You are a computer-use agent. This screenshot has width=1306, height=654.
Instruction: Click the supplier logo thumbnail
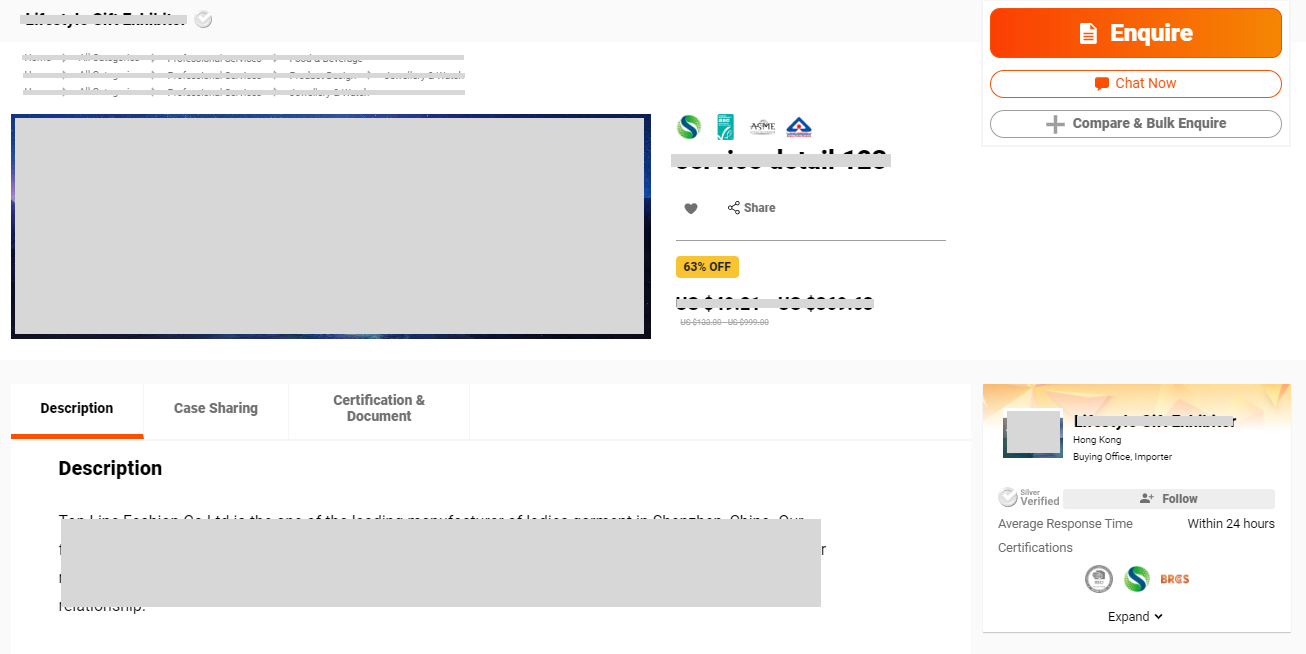tap(1033, 432)
